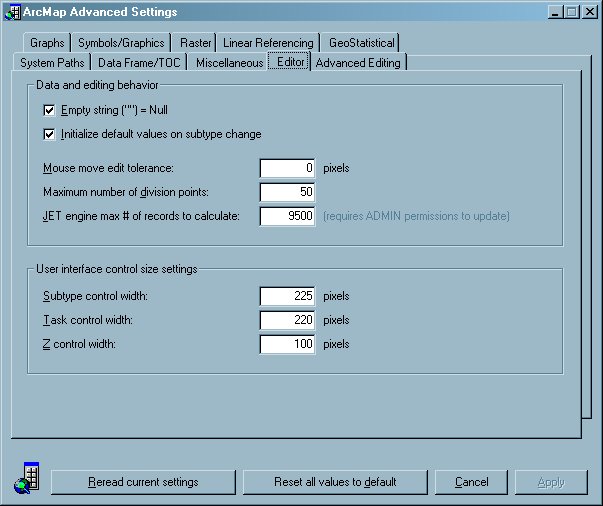The image size is (603, 506).
Task: Click the 'Mouse move edit tolerance:' label
Action: point(108,168)
